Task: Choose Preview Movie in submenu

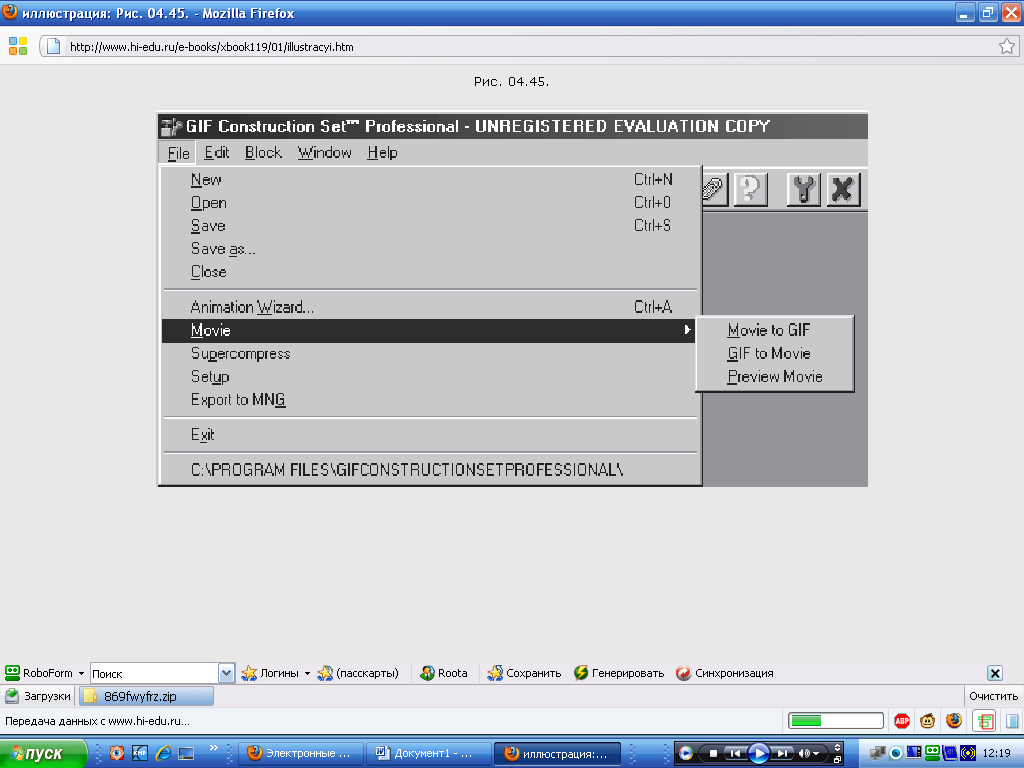Action: [x=775, y=377]
